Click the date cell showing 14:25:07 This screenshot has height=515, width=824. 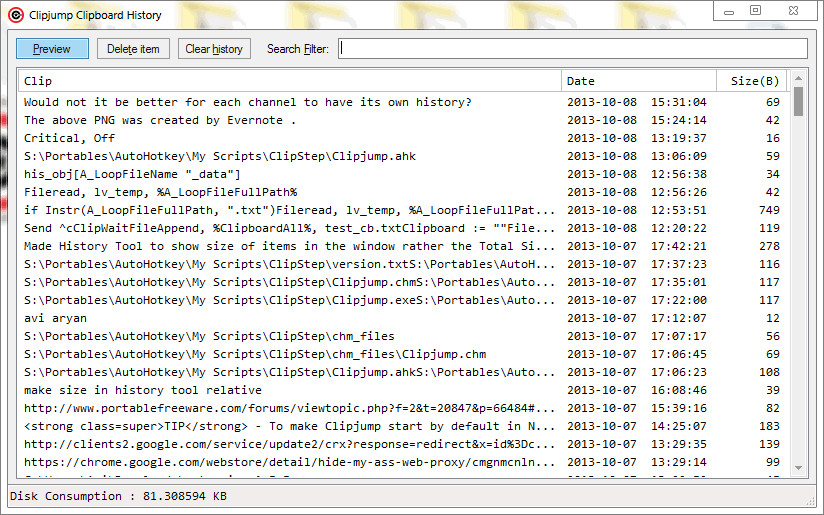coord(637,426)
